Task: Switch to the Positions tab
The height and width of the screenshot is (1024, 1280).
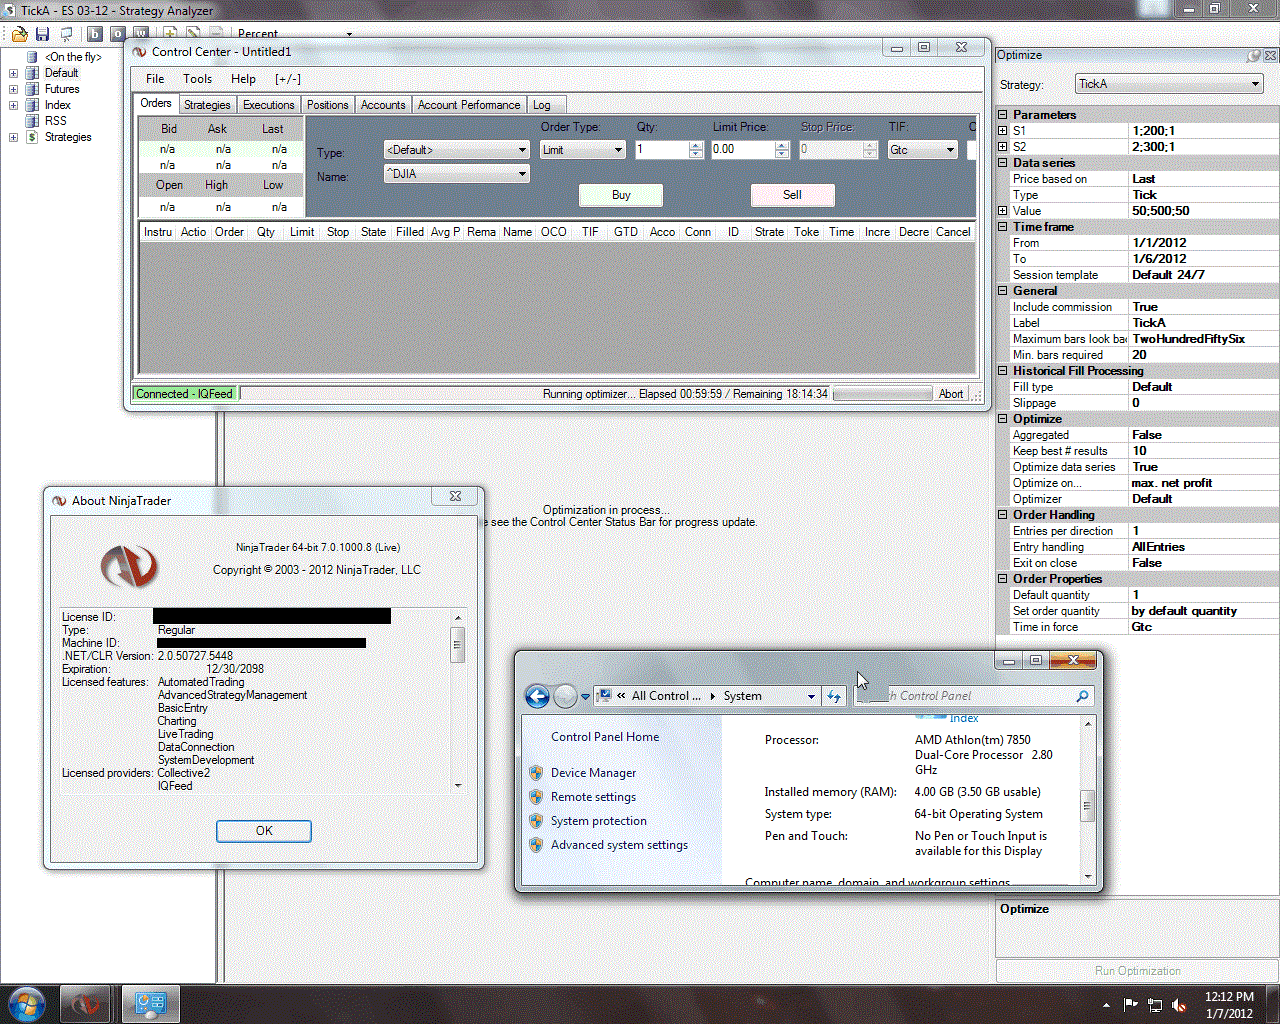Action: click(328, 105)
